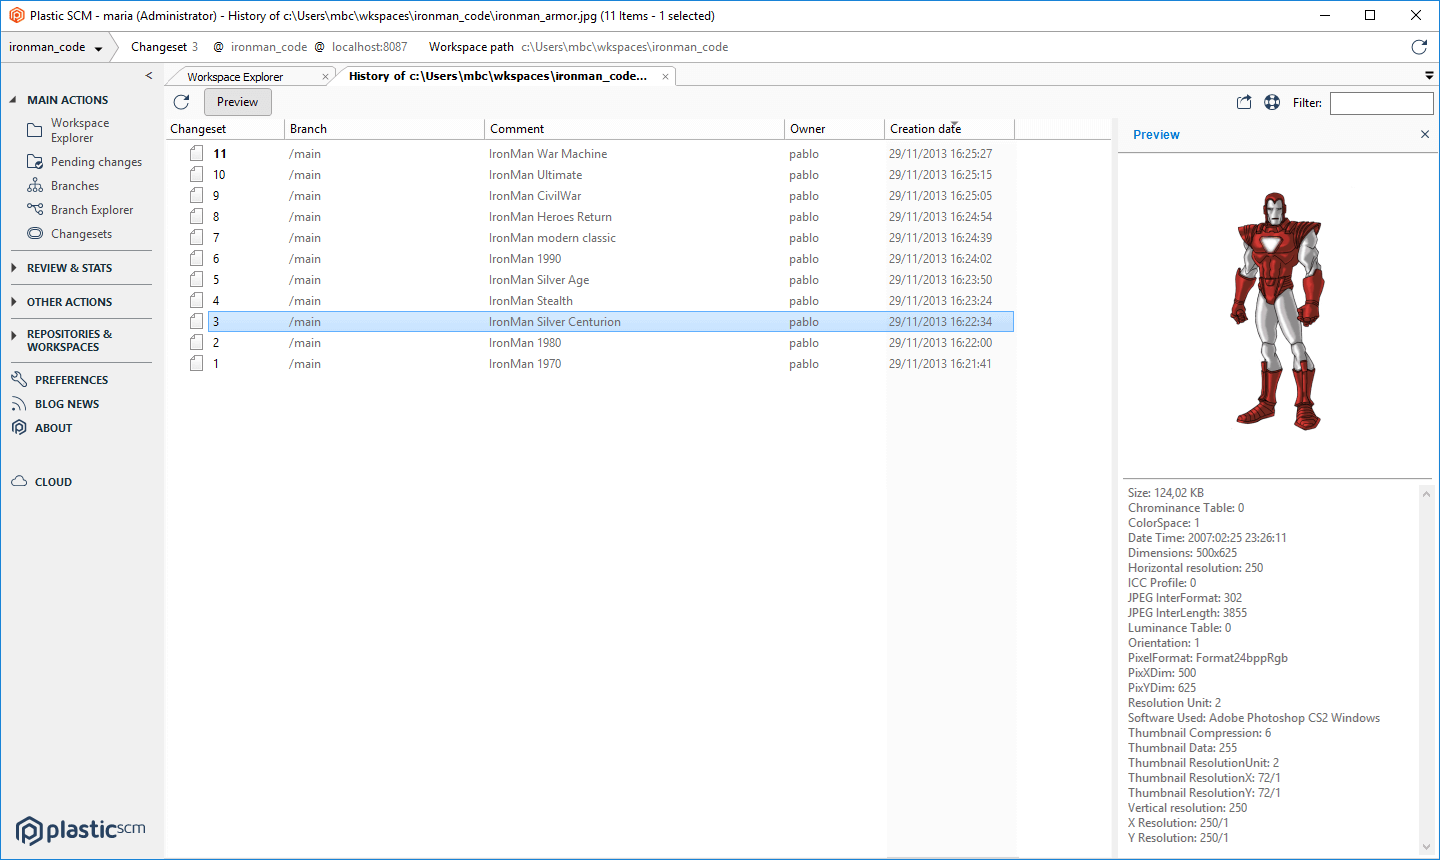
Task: Click the 29/11/2013 16:25:05 creation date
Action: tap(941, 196)
